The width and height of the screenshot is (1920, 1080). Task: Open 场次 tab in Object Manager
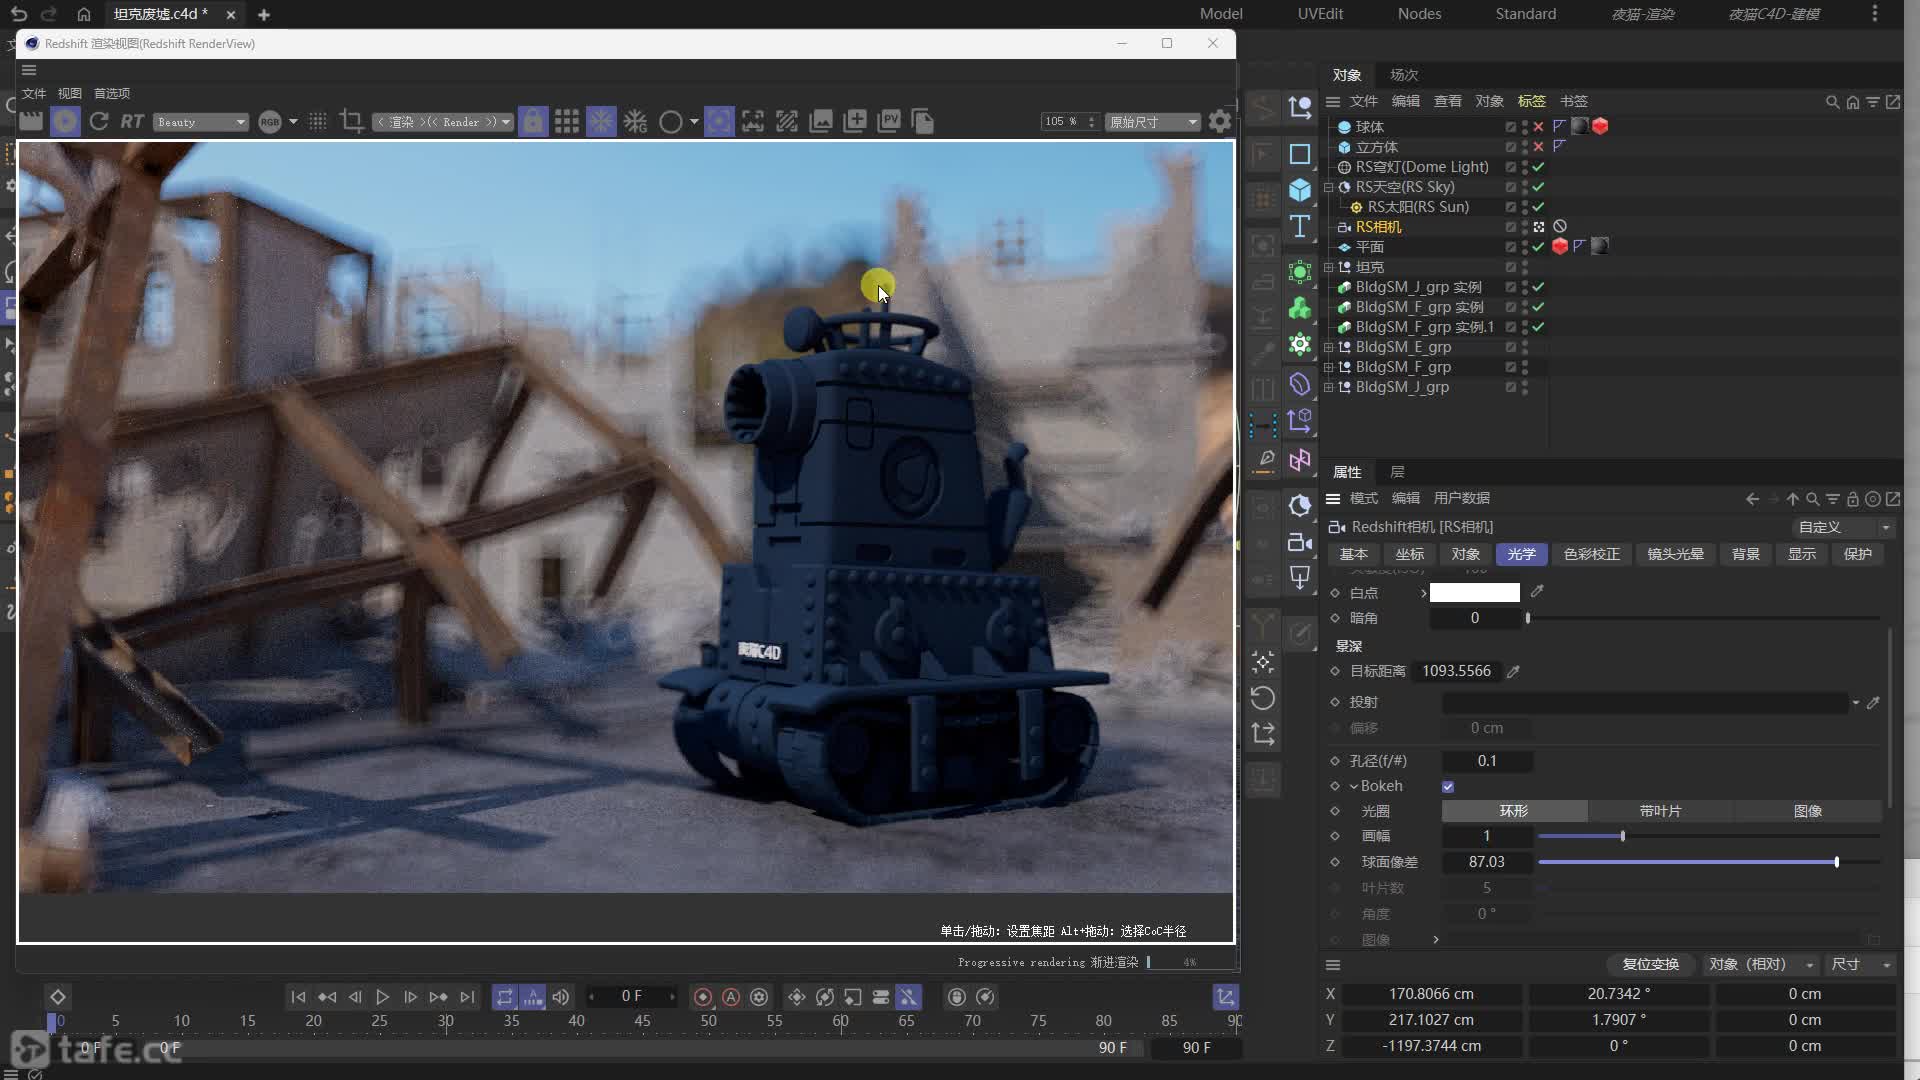coord(1404,75)
